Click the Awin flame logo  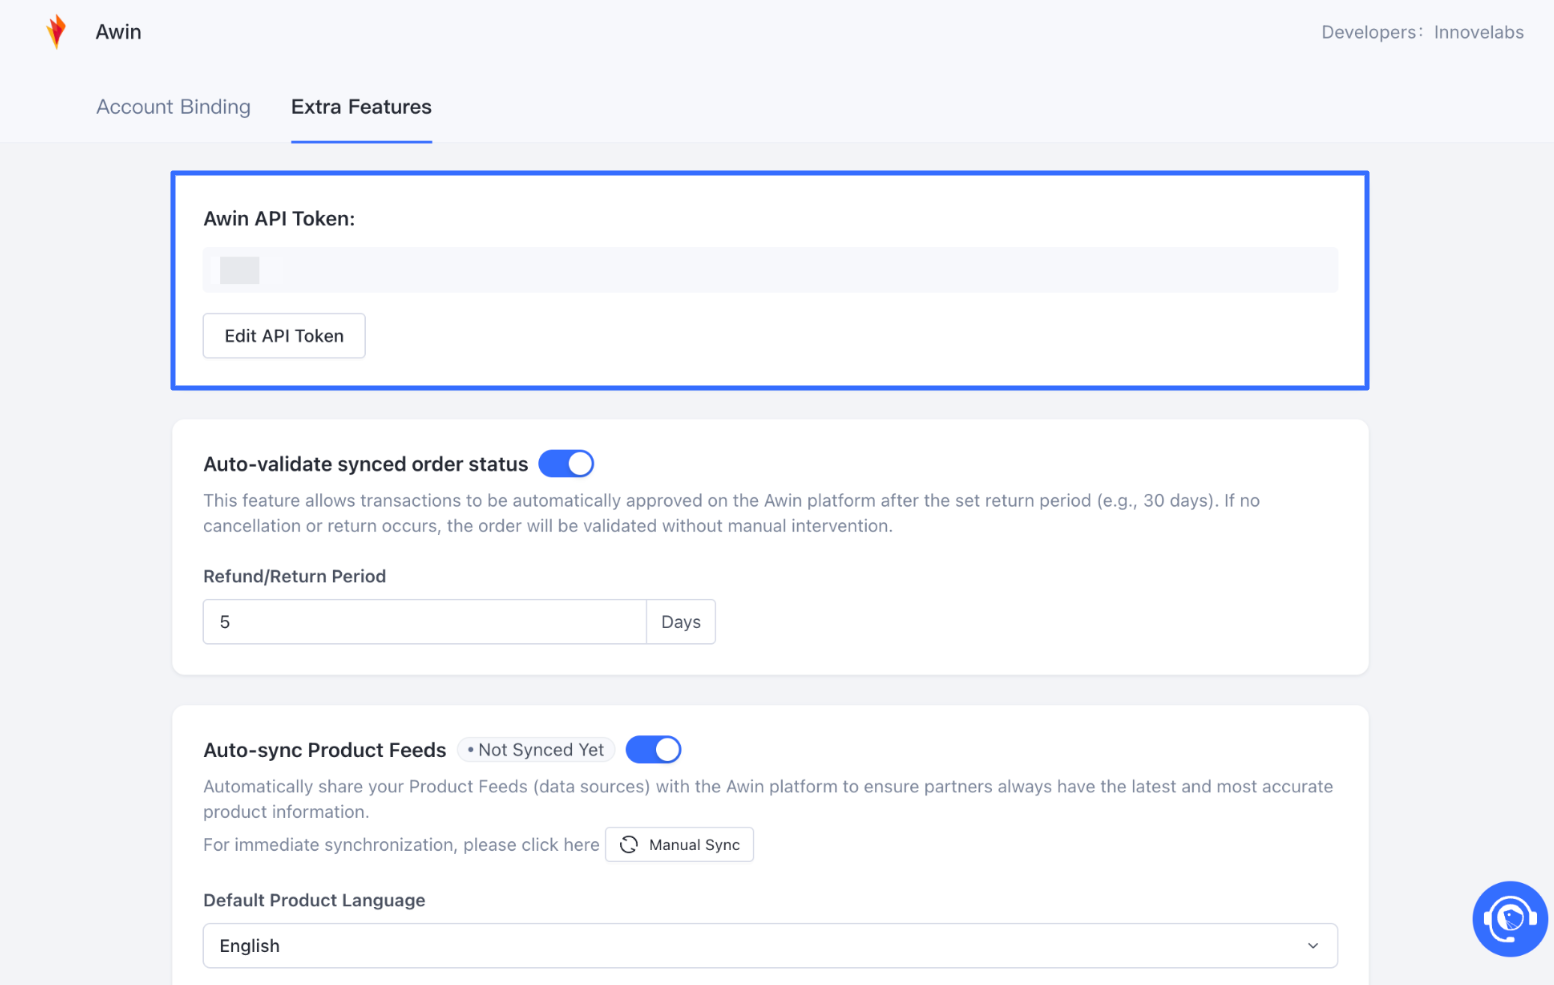click(57, 32)
